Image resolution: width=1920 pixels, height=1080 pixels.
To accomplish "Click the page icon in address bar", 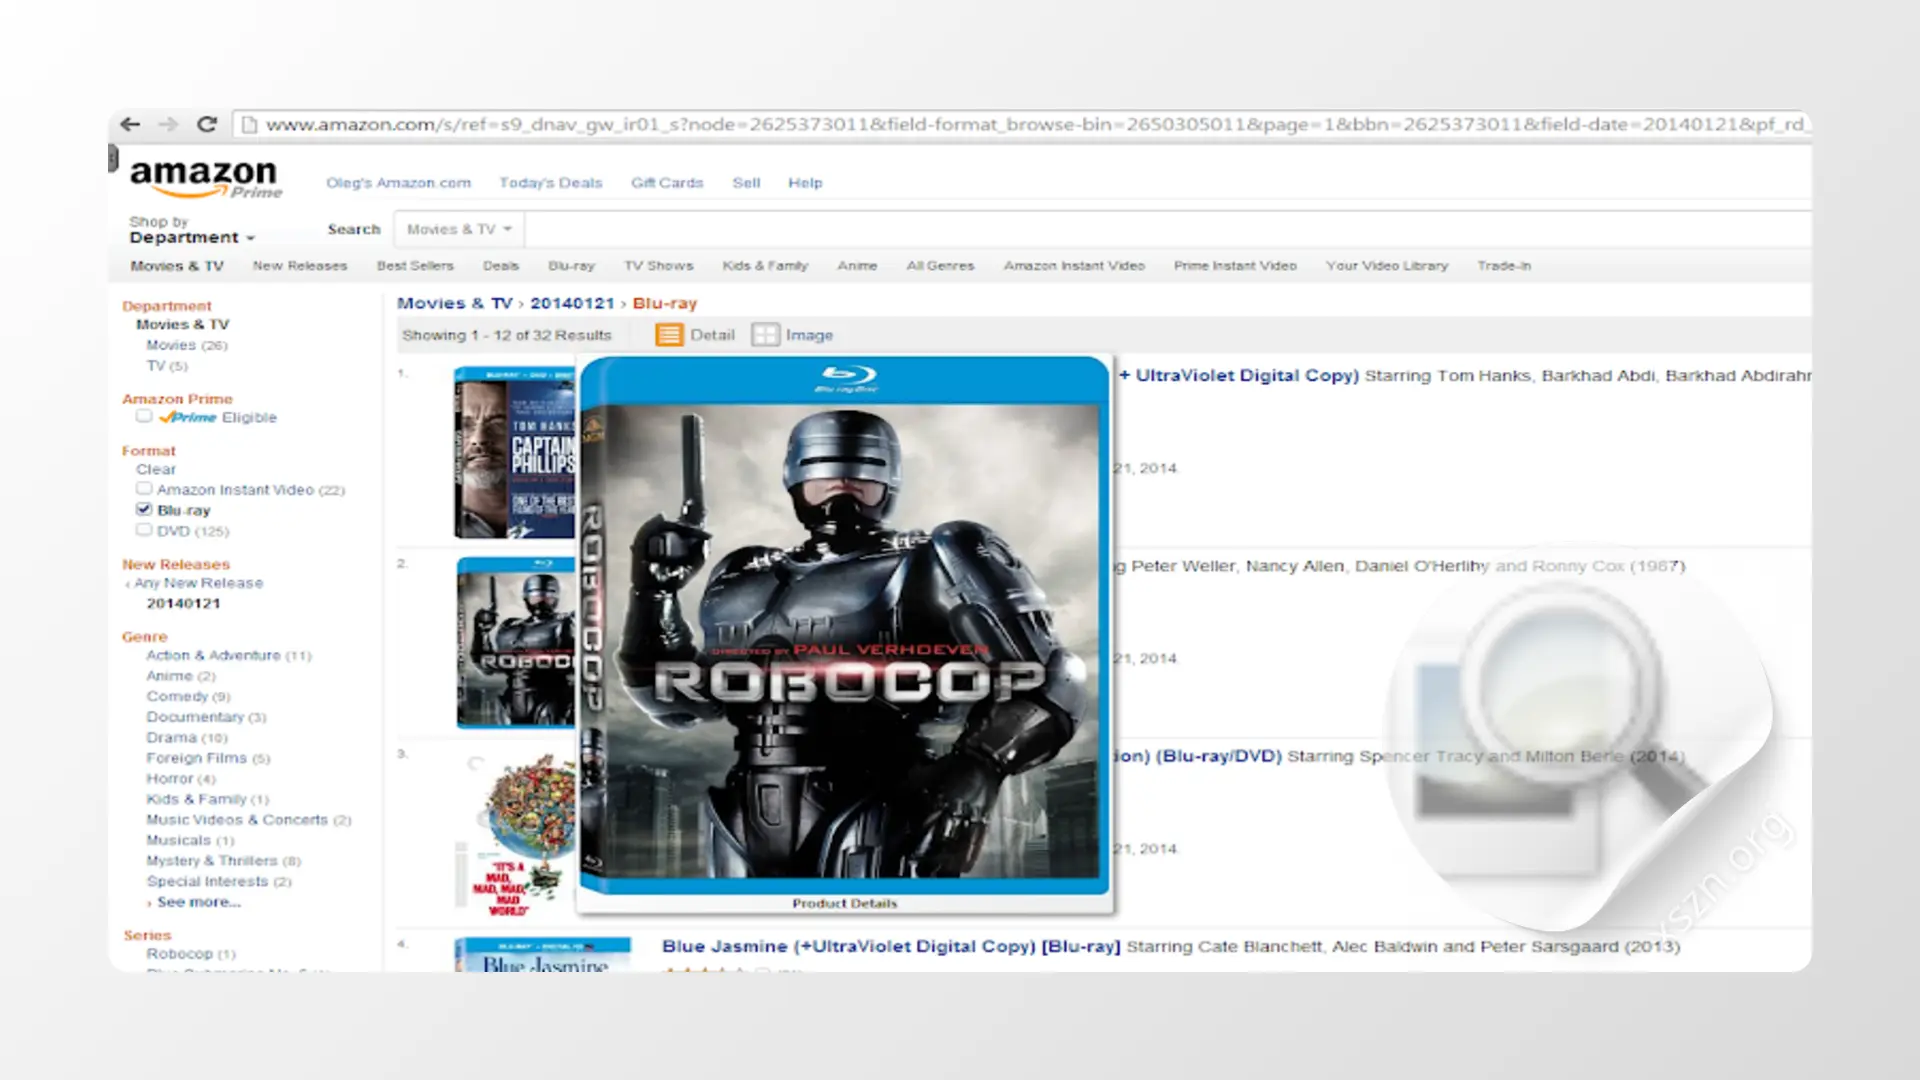I will (x=249, y=125).
